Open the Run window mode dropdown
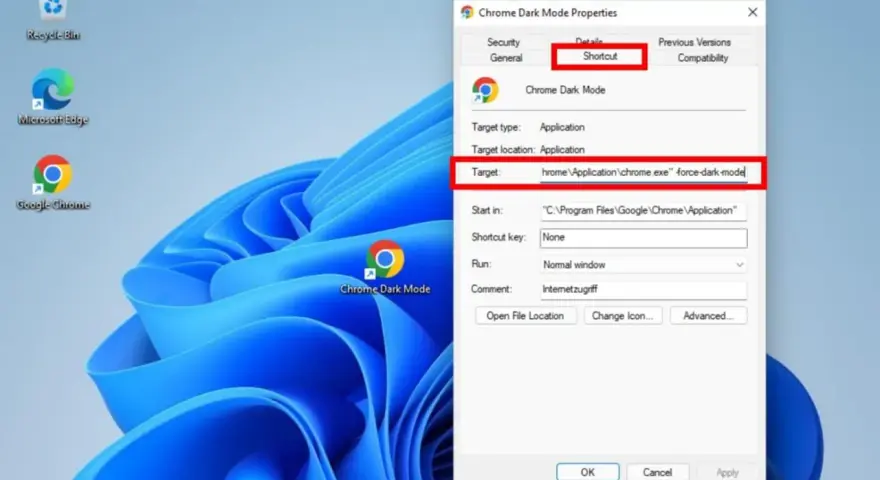Screen dimensions: 880x480 pos(644,264)
